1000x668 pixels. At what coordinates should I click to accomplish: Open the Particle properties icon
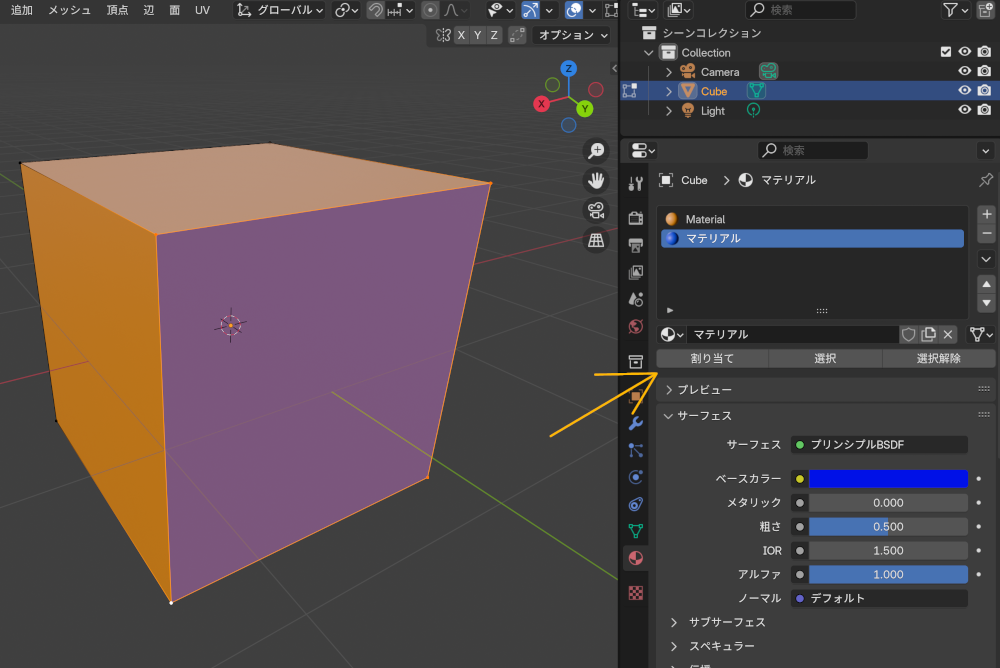coord(636,451)
